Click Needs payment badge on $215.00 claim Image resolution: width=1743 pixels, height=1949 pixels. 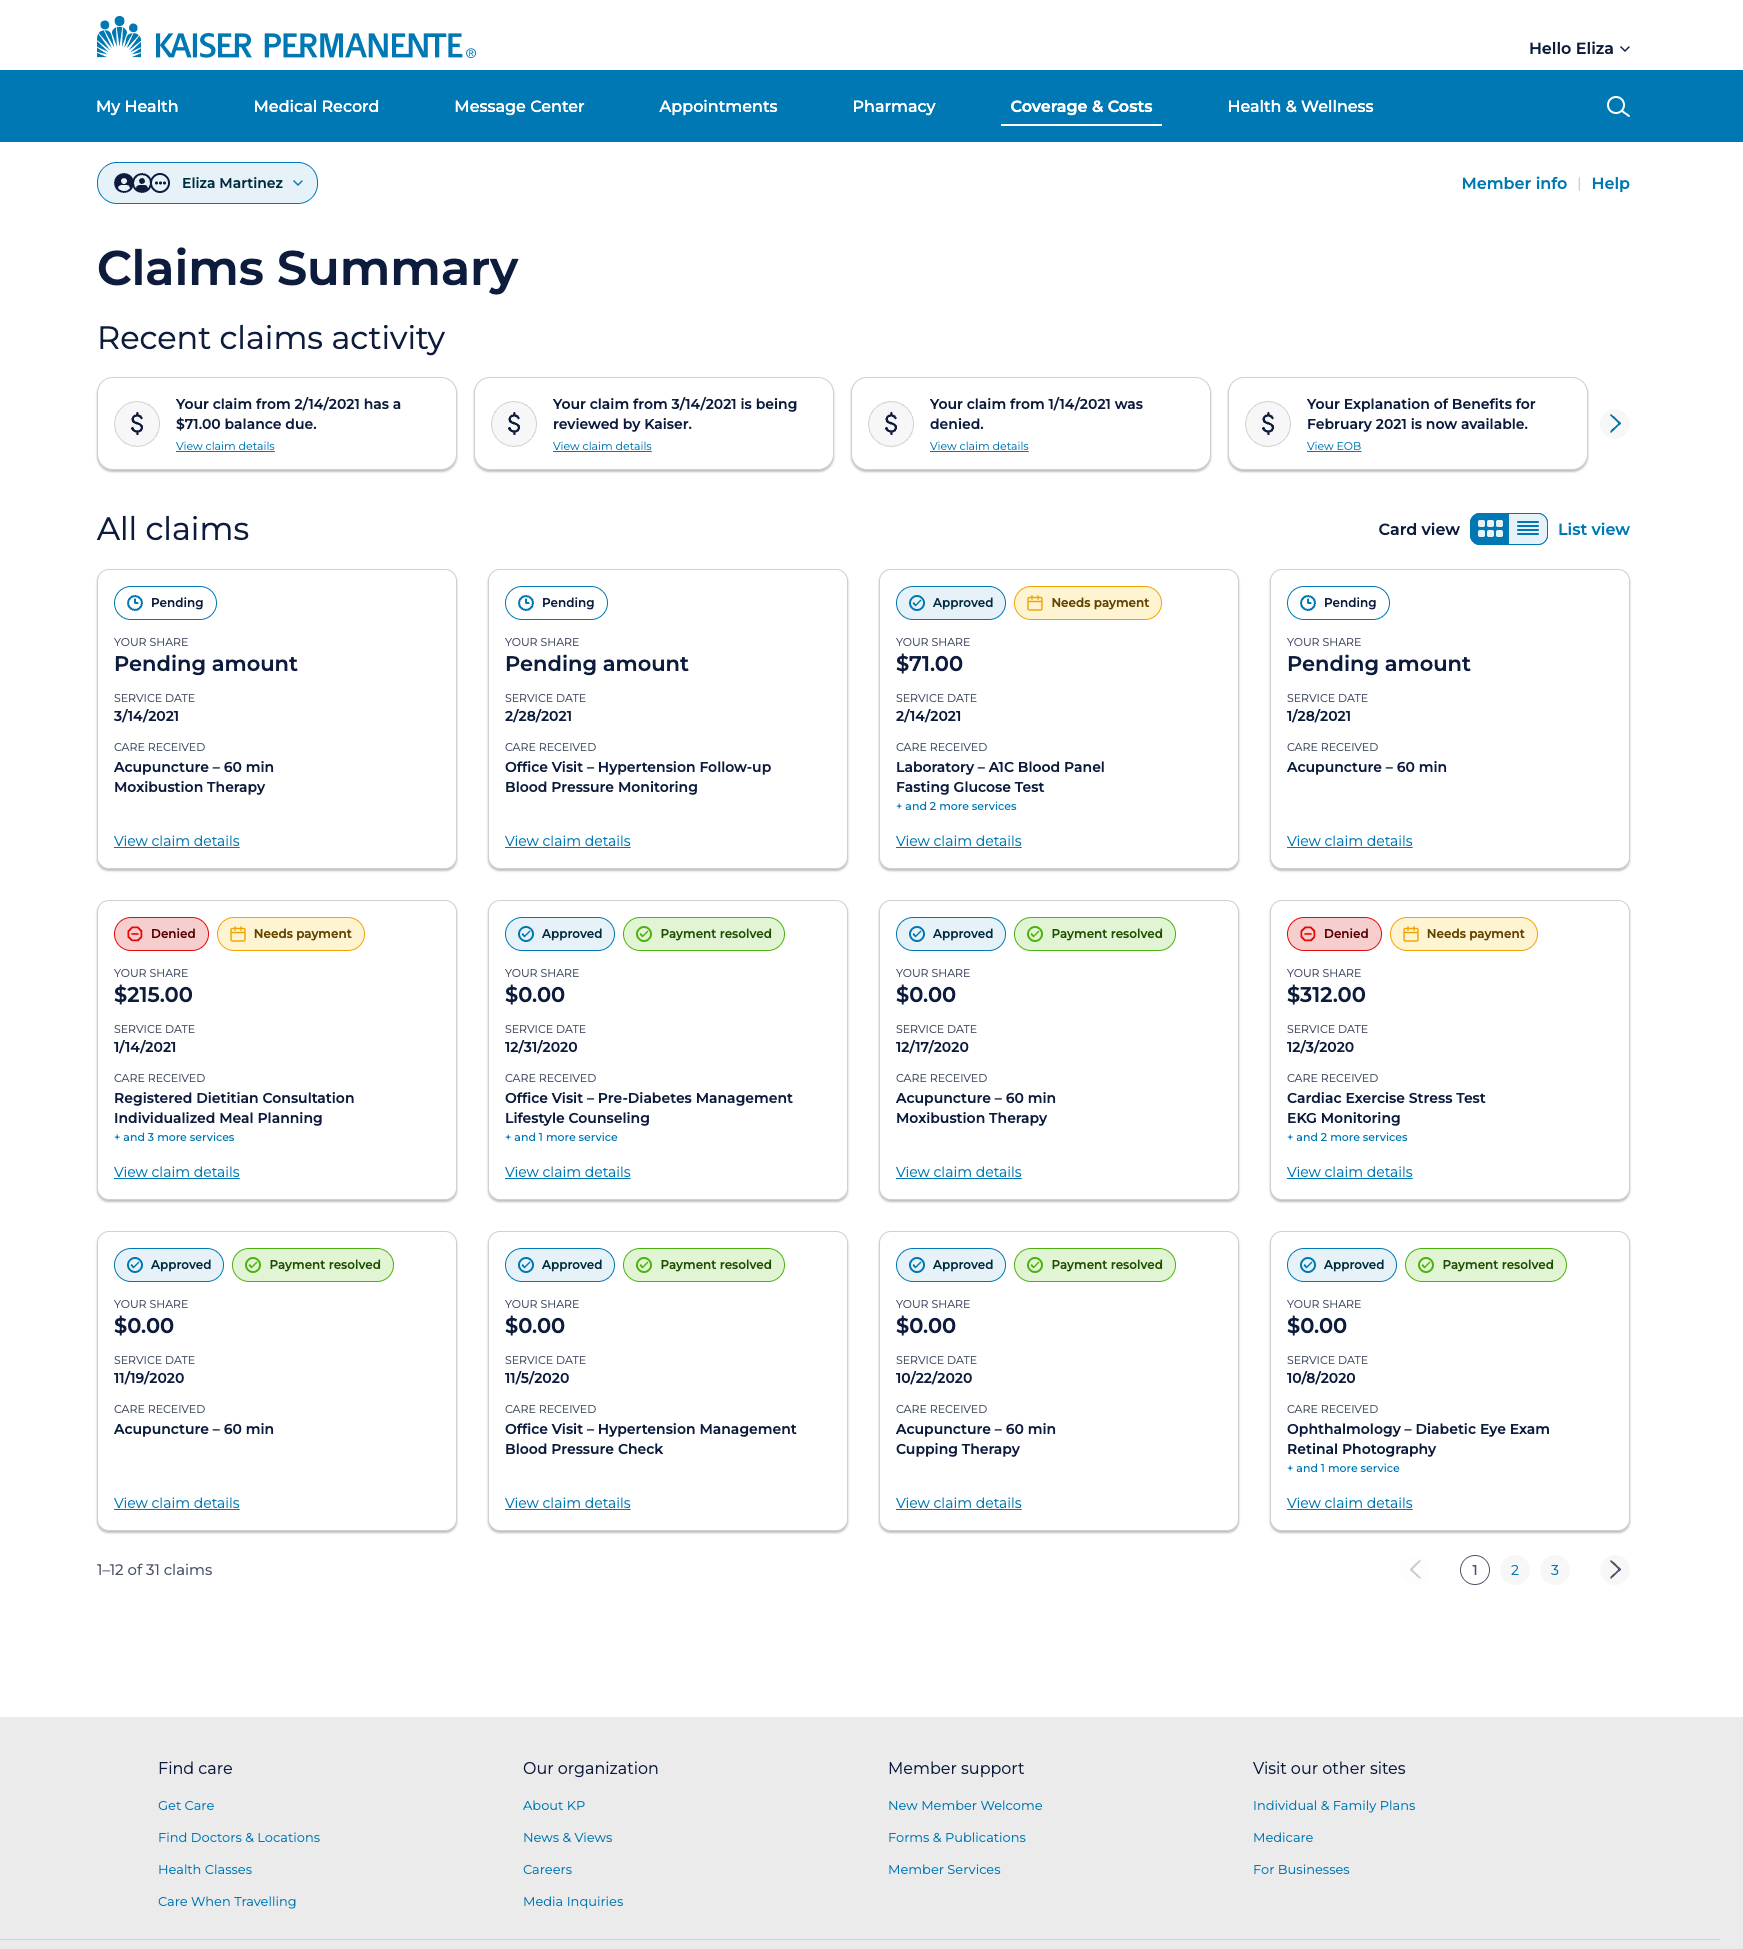[x=291, y=934]
